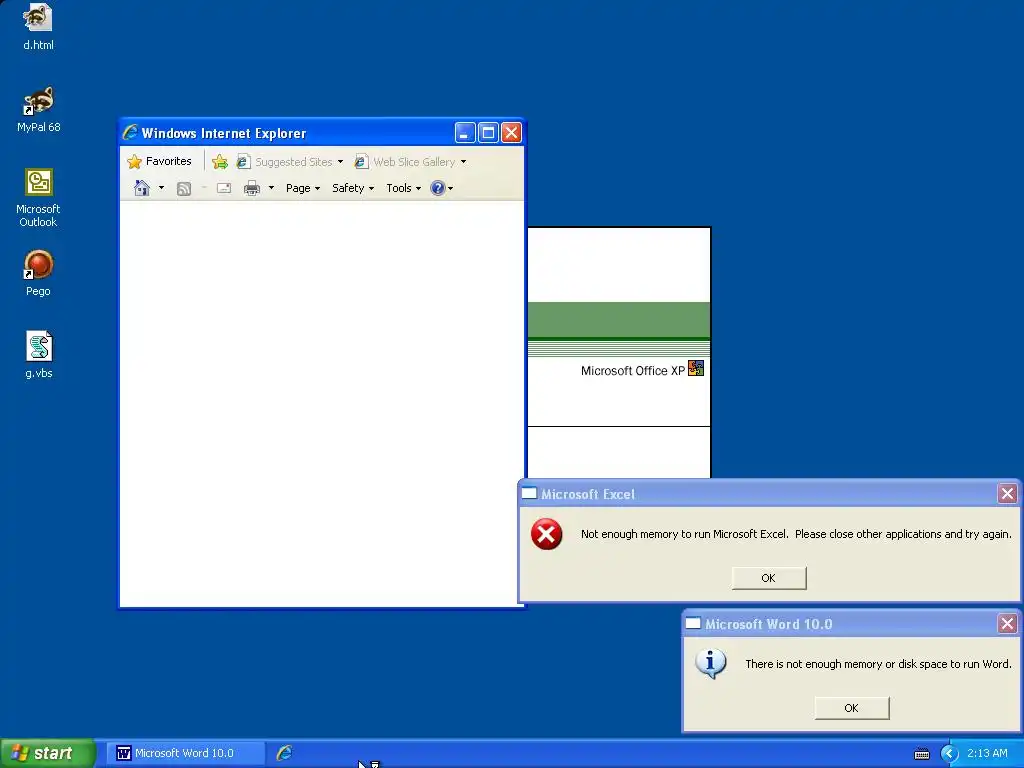
Task: Open Web Slice Gallery link
Action: click(x=405, y=161)
